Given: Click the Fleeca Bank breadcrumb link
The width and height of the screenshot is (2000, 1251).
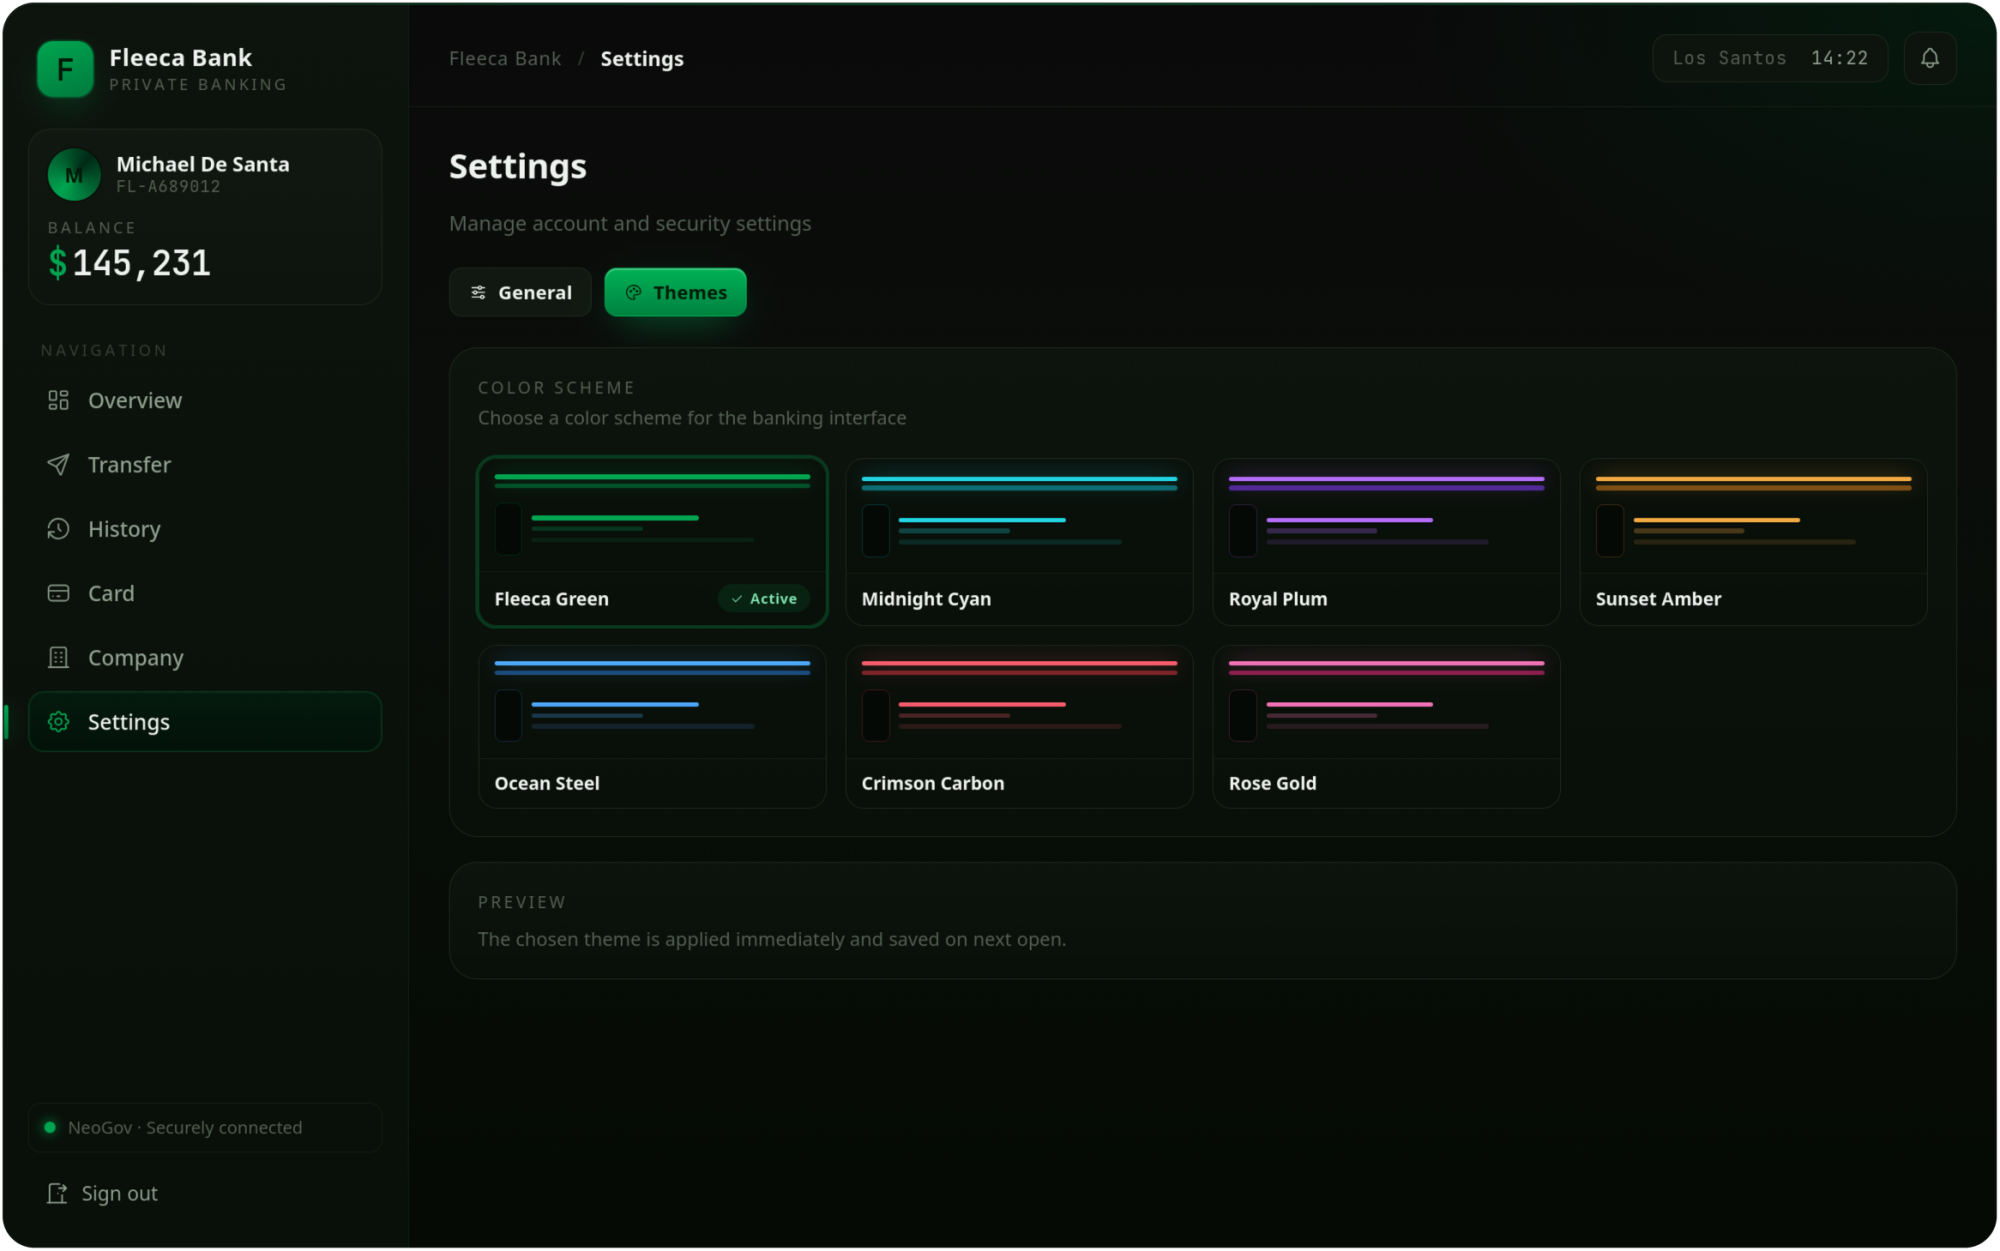Looking at the screenshot, I should [x=505, y=58].
